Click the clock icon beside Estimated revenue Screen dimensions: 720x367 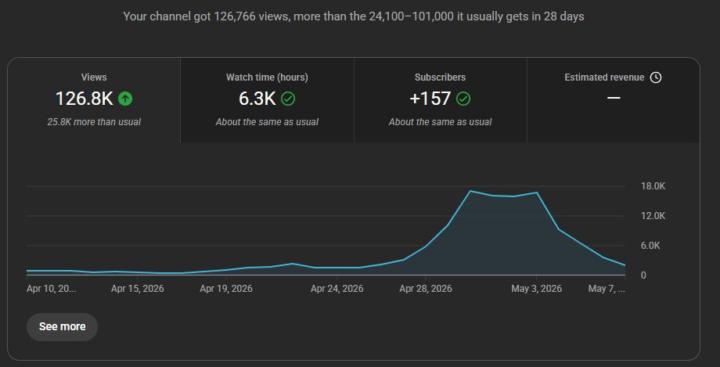[x=656, y=78]
